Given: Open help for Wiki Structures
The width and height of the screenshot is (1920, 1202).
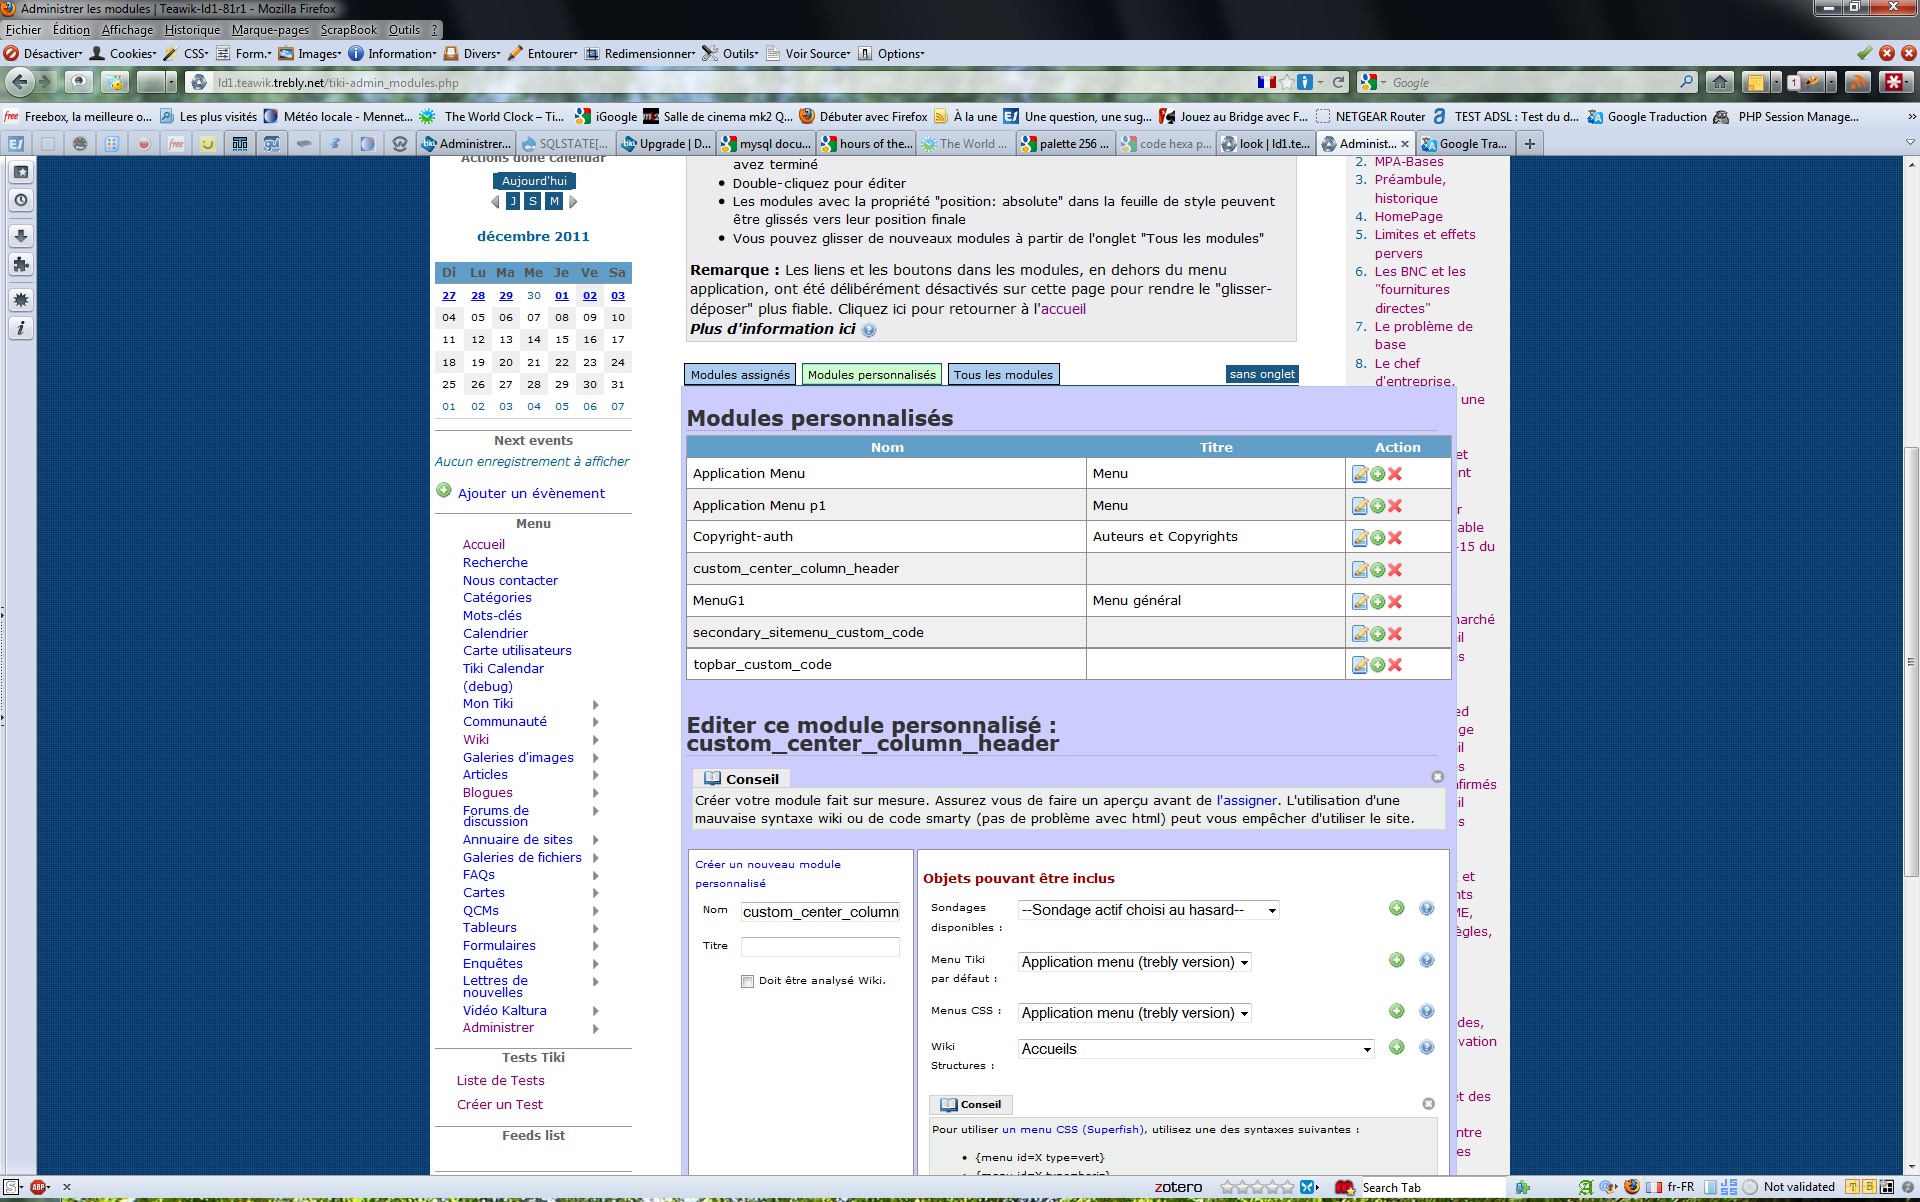Looking at the screenshot, I should (1427, 1047).
